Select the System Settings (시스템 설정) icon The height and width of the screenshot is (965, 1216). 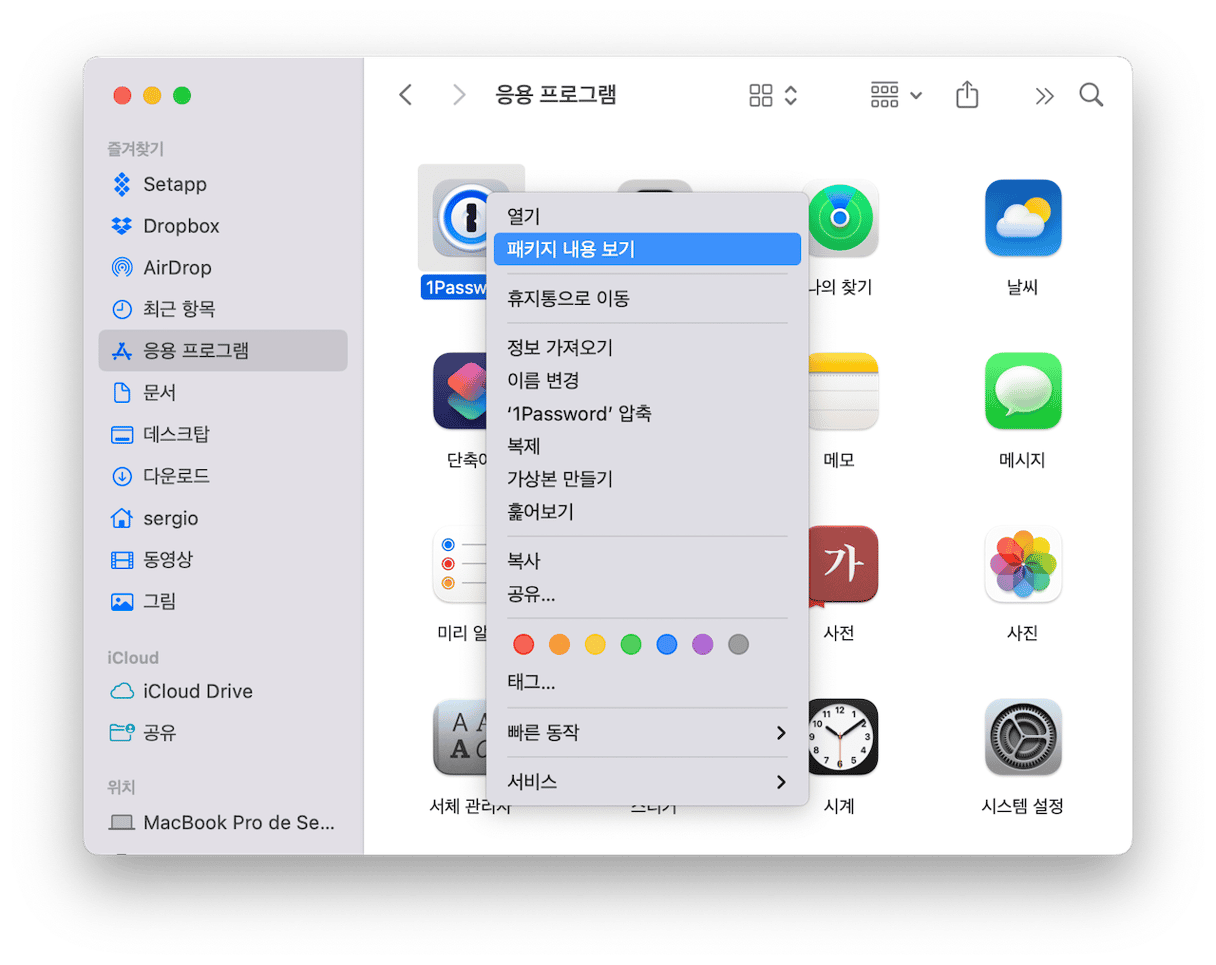tap(1022, 737)
